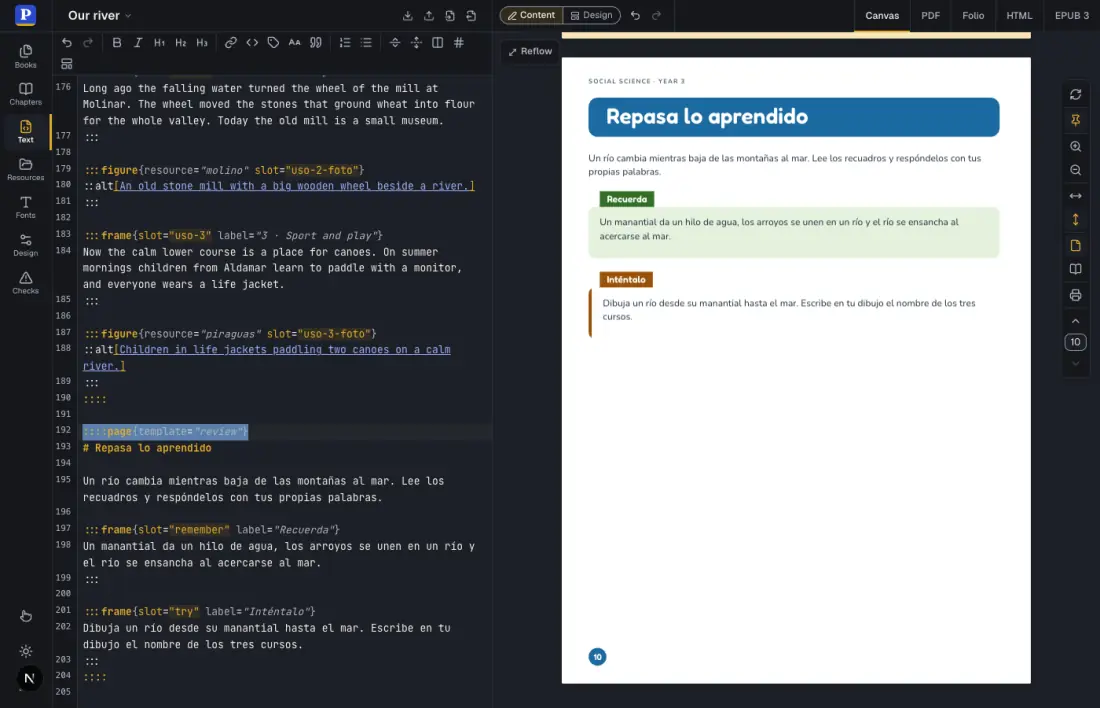1100x708 pixels.
Task: Open the Books panel in the sidebar
Action: pos(25,56)
